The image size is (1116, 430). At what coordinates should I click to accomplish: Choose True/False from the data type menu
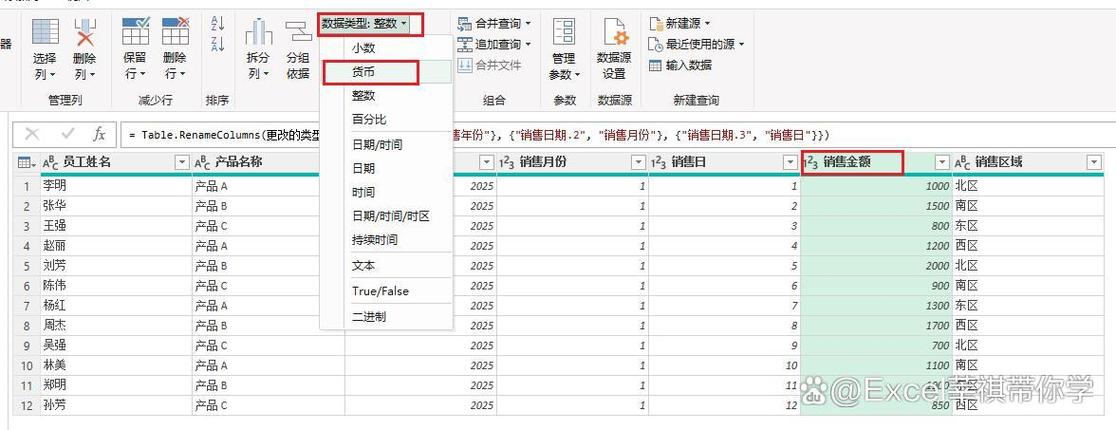pyautogui.click(x=386, y=291)
